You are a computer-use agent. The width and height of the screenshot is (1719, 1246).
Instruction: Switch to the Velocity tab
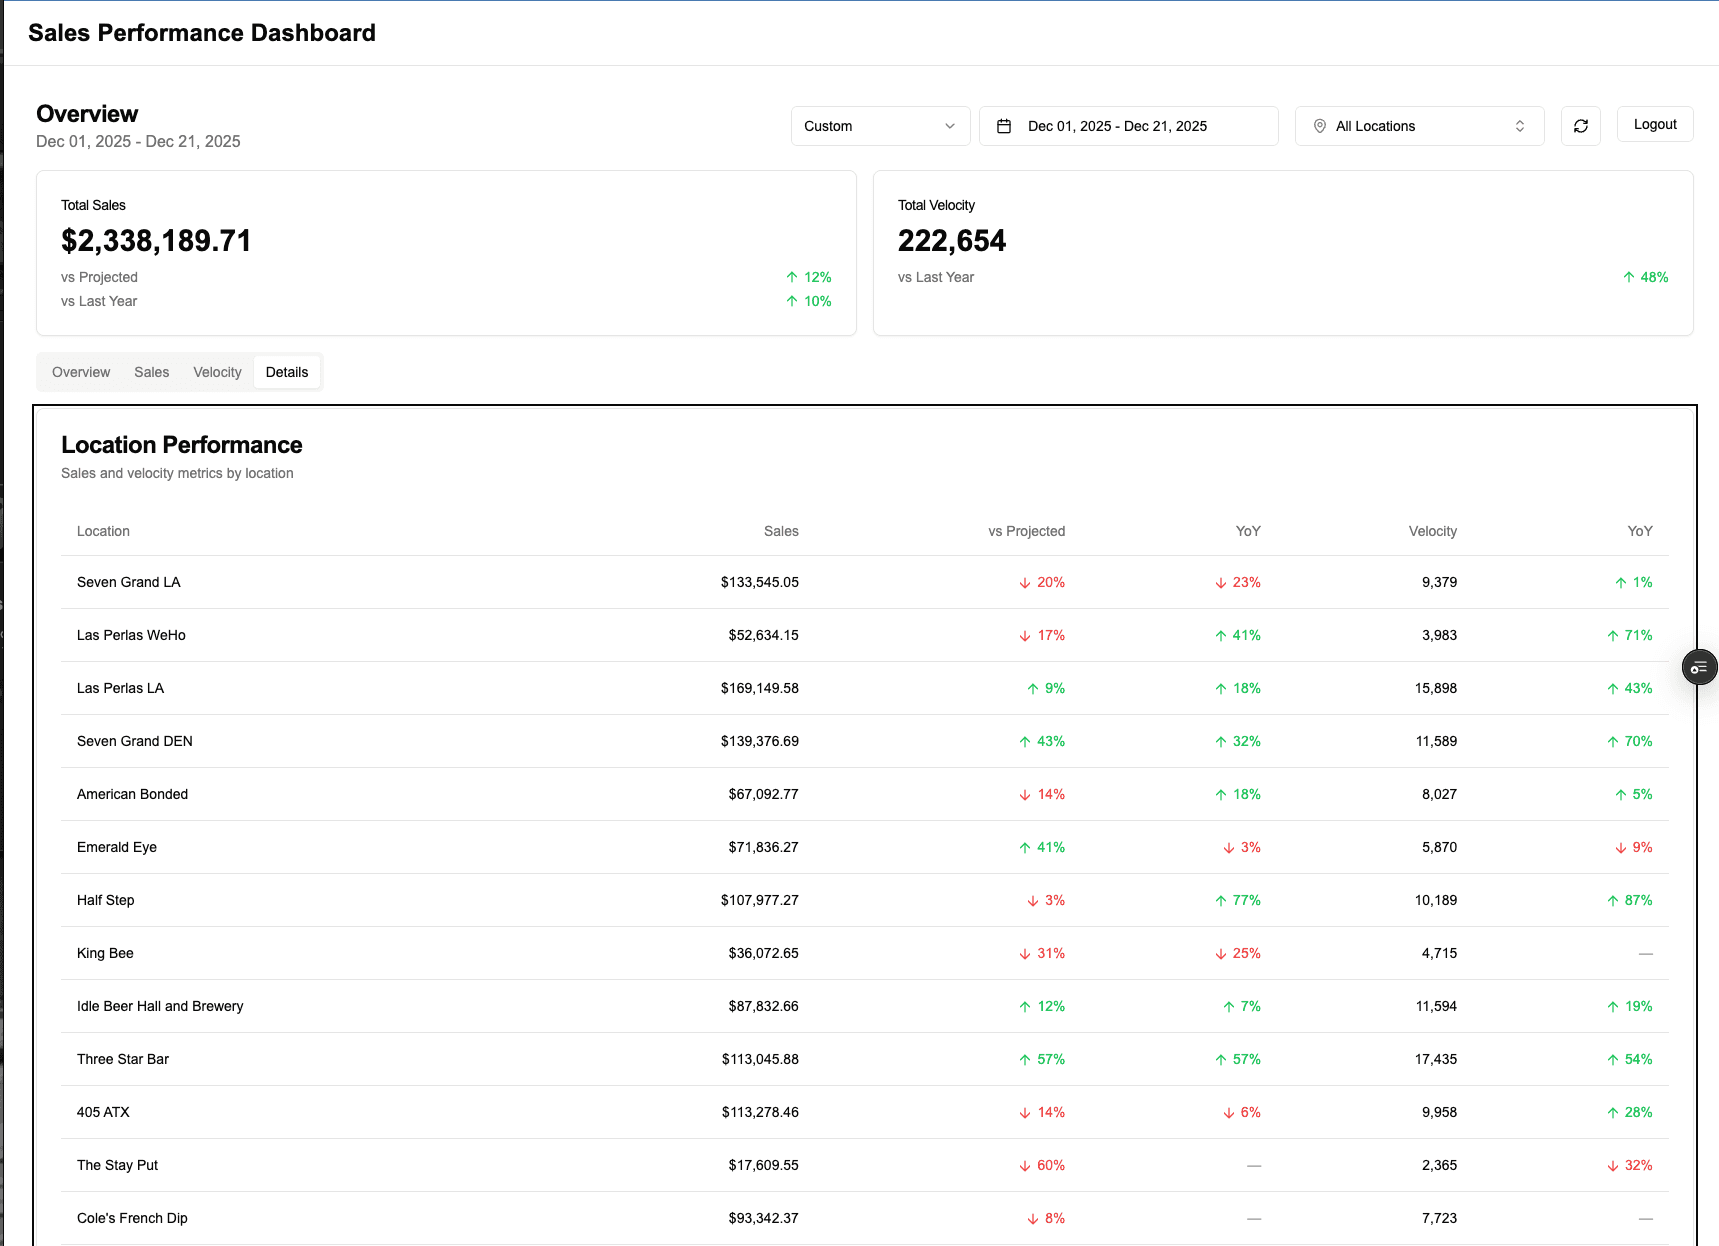(x=216, y=371)
